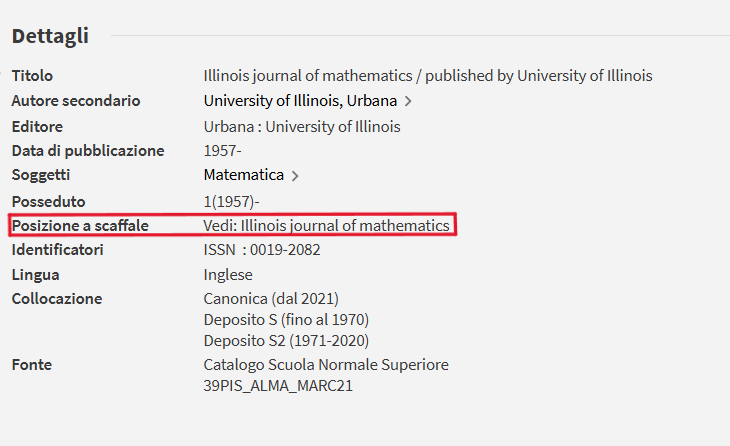Open the University of Illinois, Urbana author link
This screenshot has height=446, width=730.
click(x=300, y=101)
